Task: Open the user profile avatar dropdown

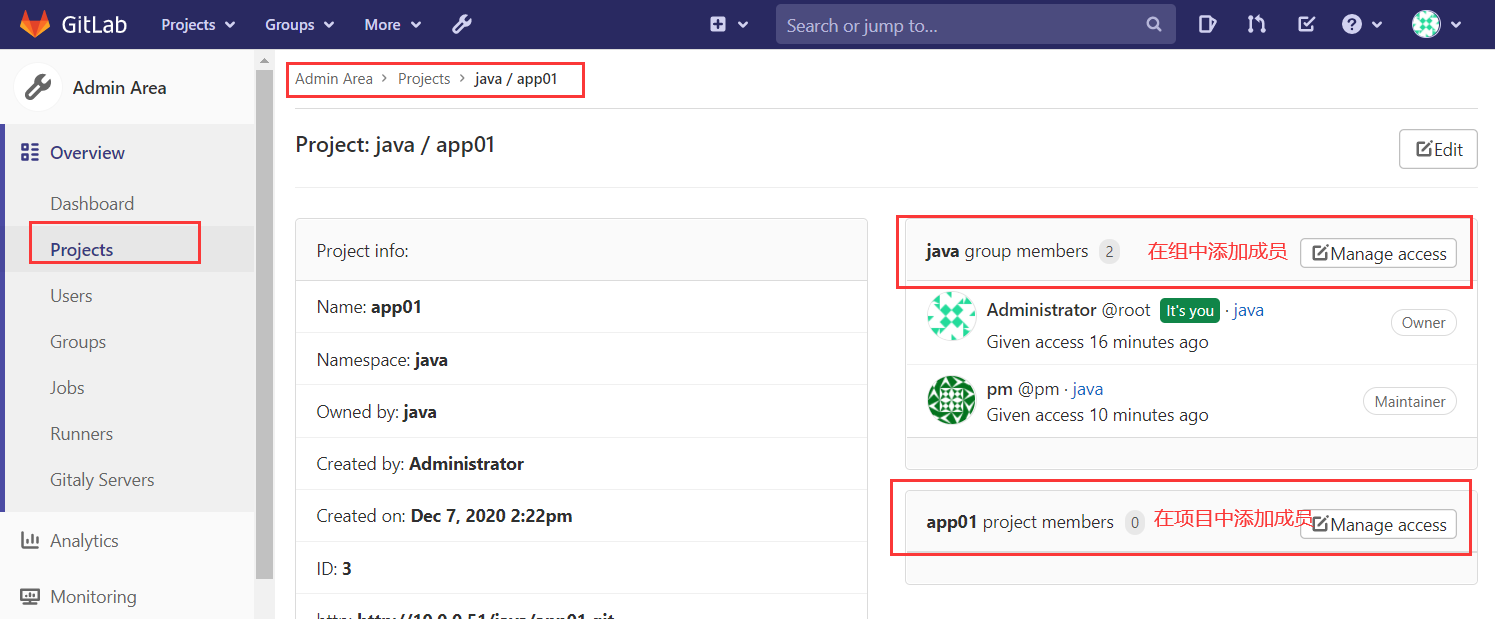Action: click(1436, 24)
